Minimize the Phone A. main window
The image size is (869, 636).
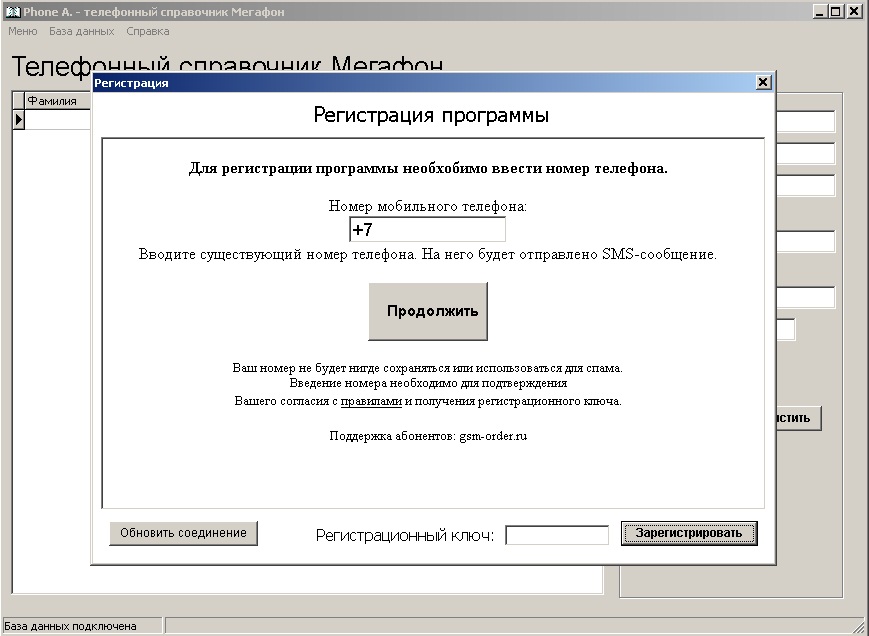pyautogui.click(x=821, y=12)
